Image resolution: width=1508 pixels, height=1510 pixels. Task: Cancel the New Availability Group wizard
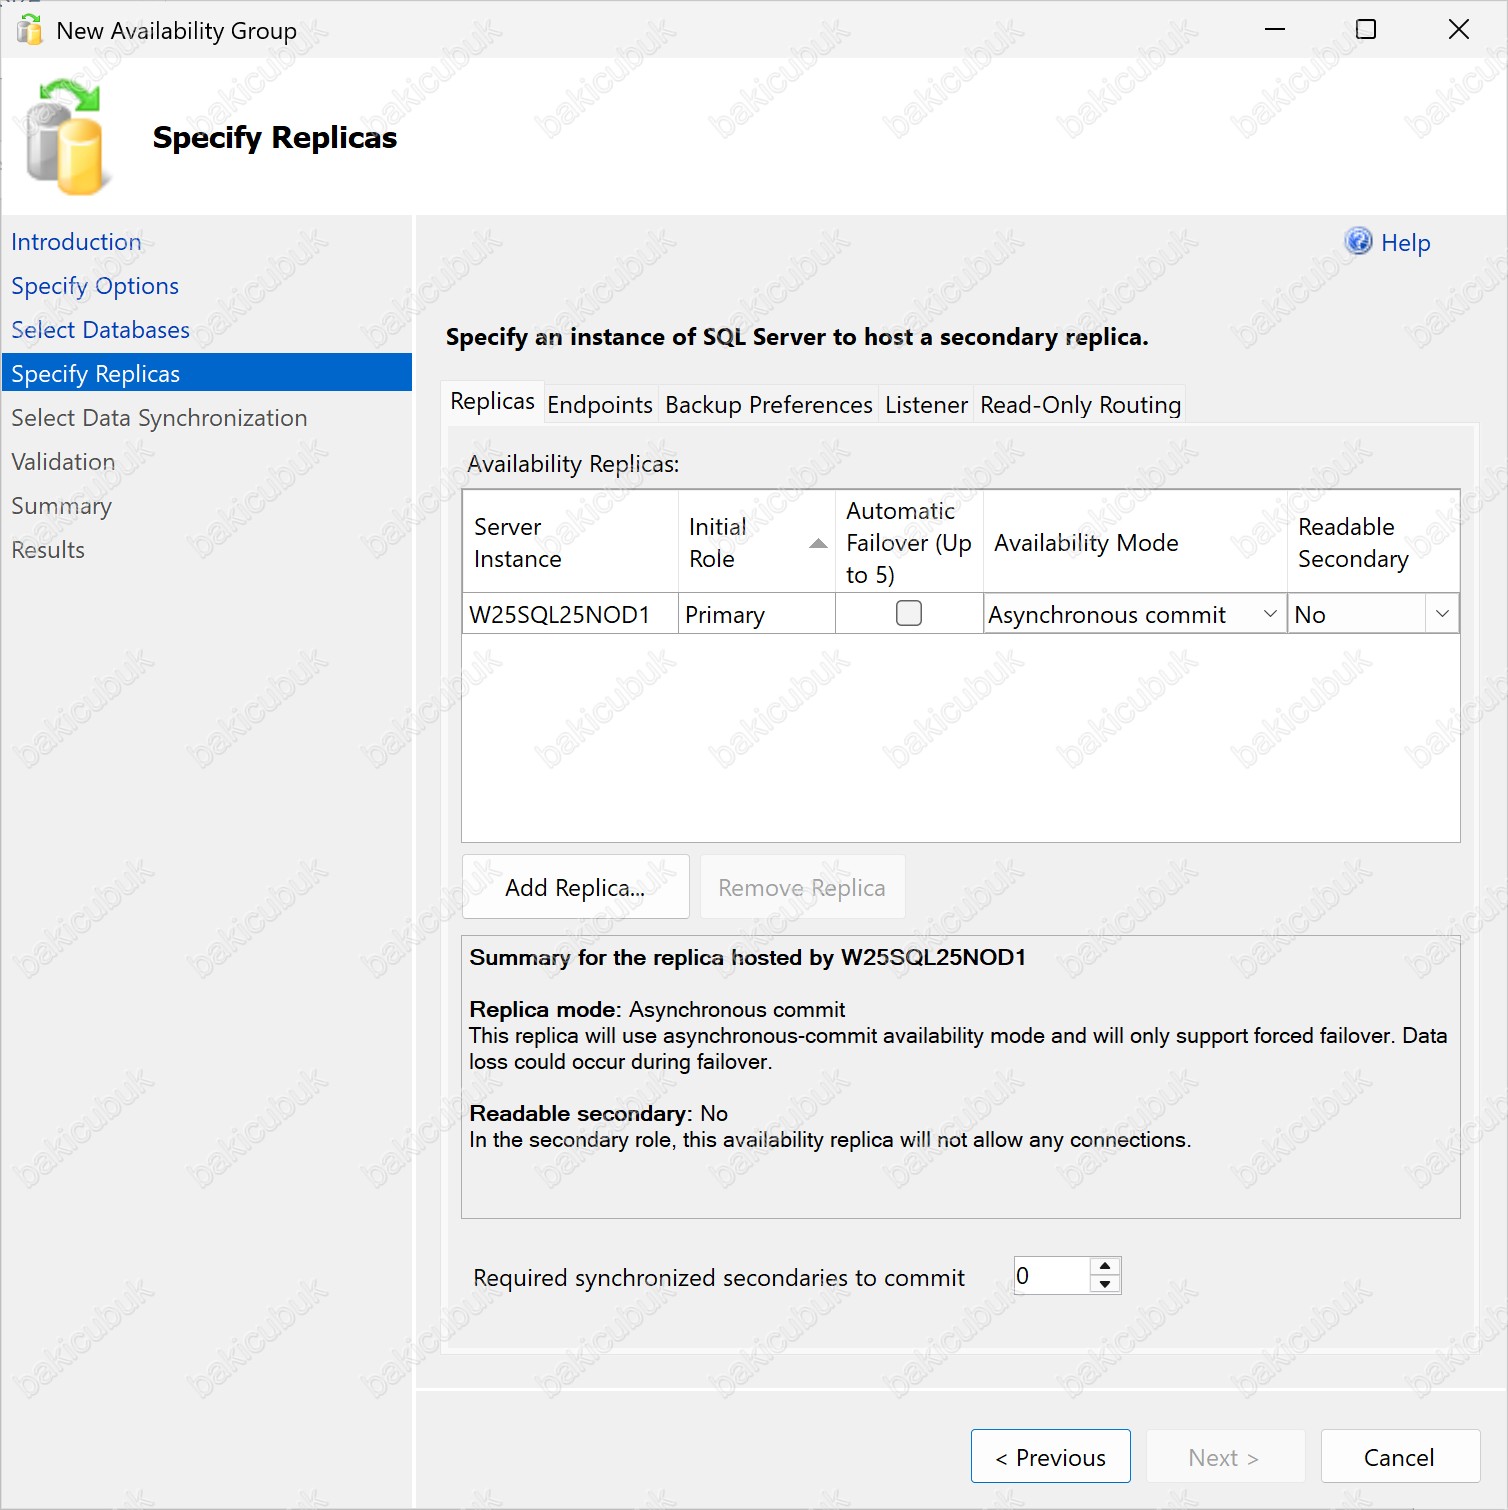pos(1399,1457)
